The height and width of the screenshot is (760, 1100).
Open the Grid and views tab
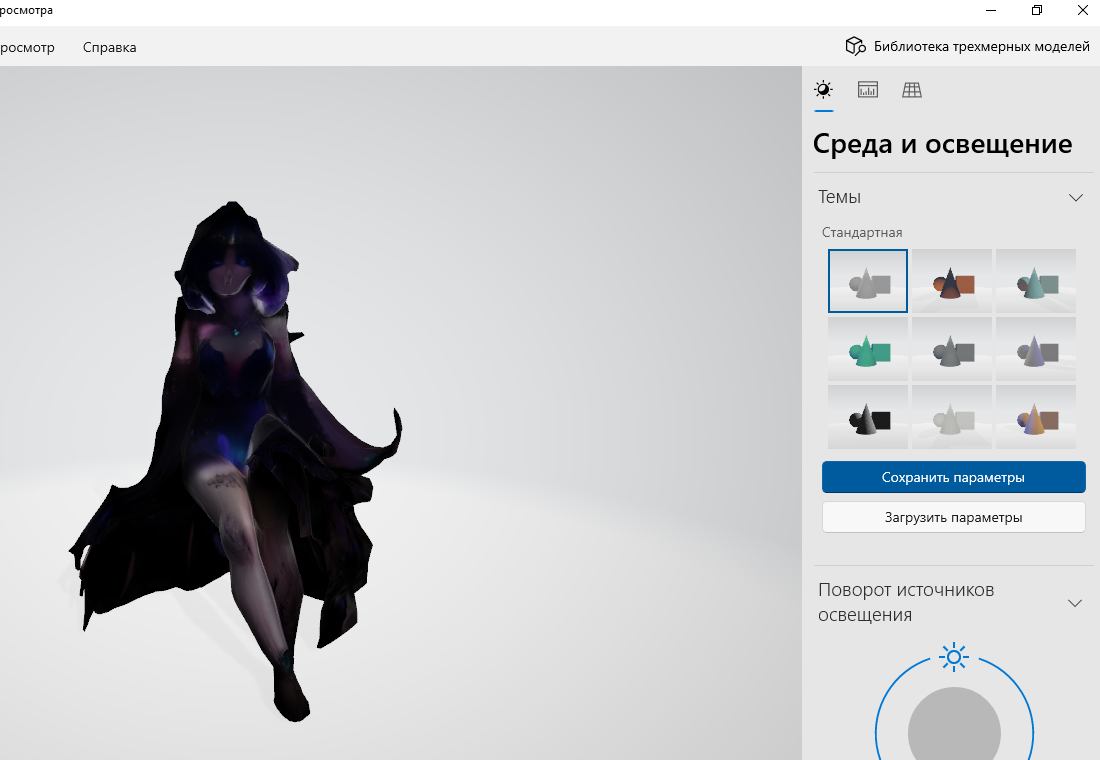912,90
